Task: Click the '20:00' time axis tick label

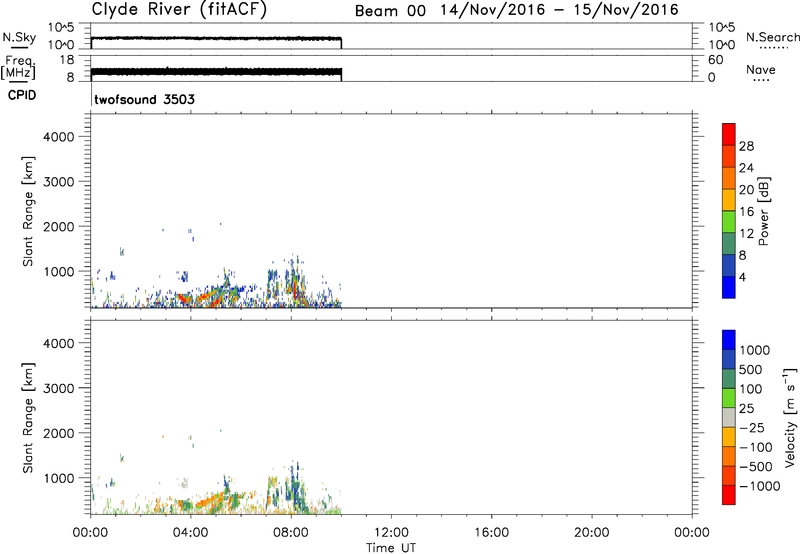Action: (592, 533)
